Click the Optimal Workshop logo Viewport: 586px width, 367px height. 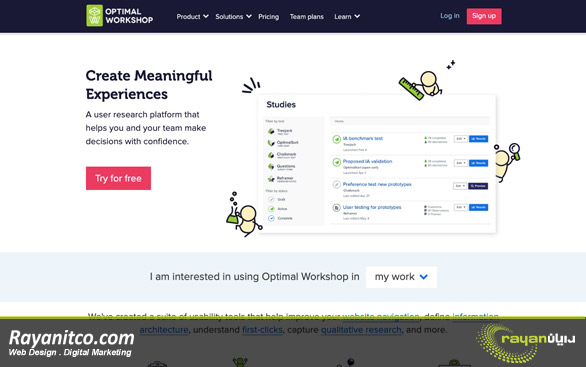click(x=120, y=16)
